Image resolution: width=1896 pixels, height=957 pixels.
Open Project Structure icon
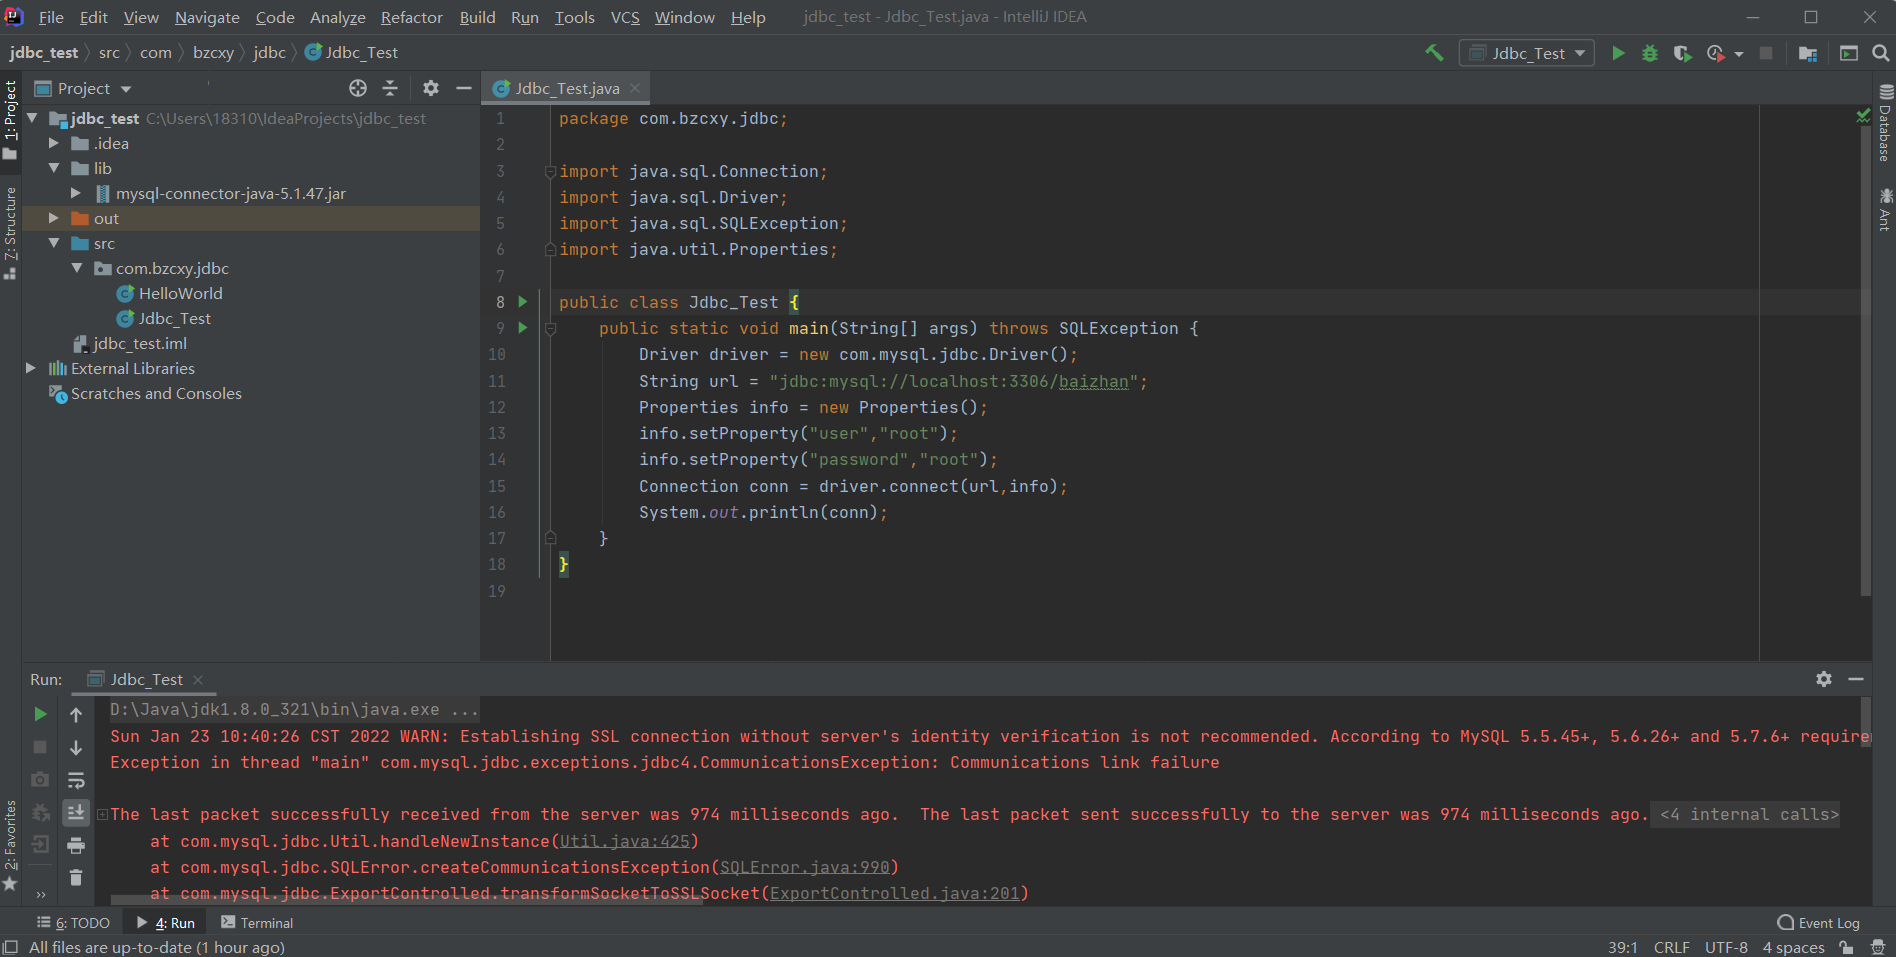pos(1808,53)
